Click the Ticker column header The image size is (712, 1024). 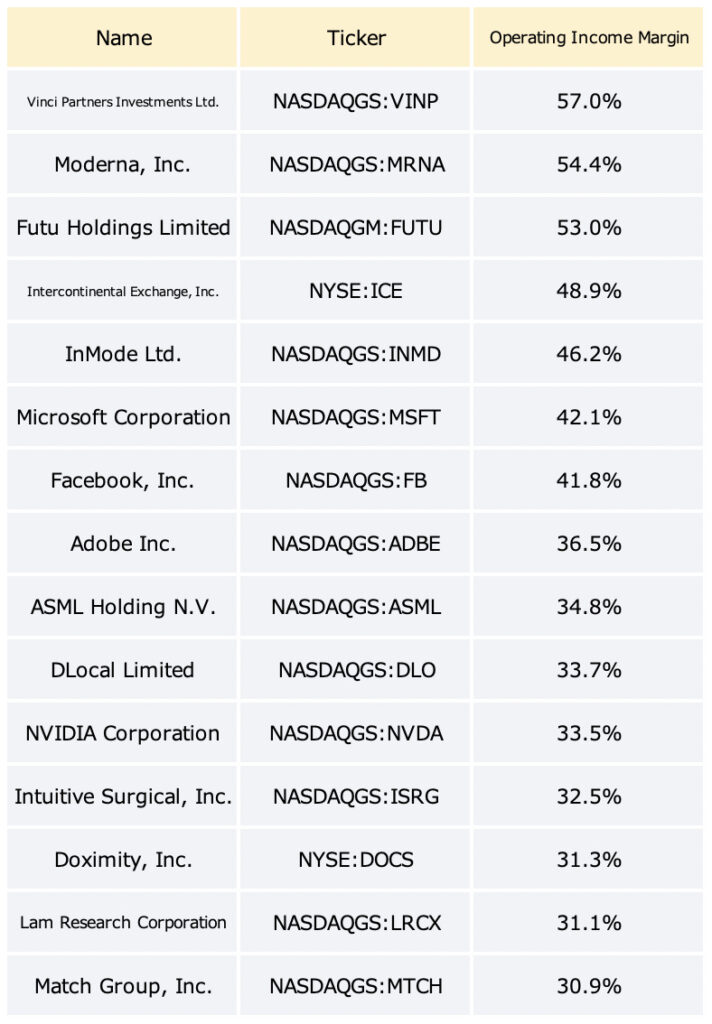click(x=355, y=37)
